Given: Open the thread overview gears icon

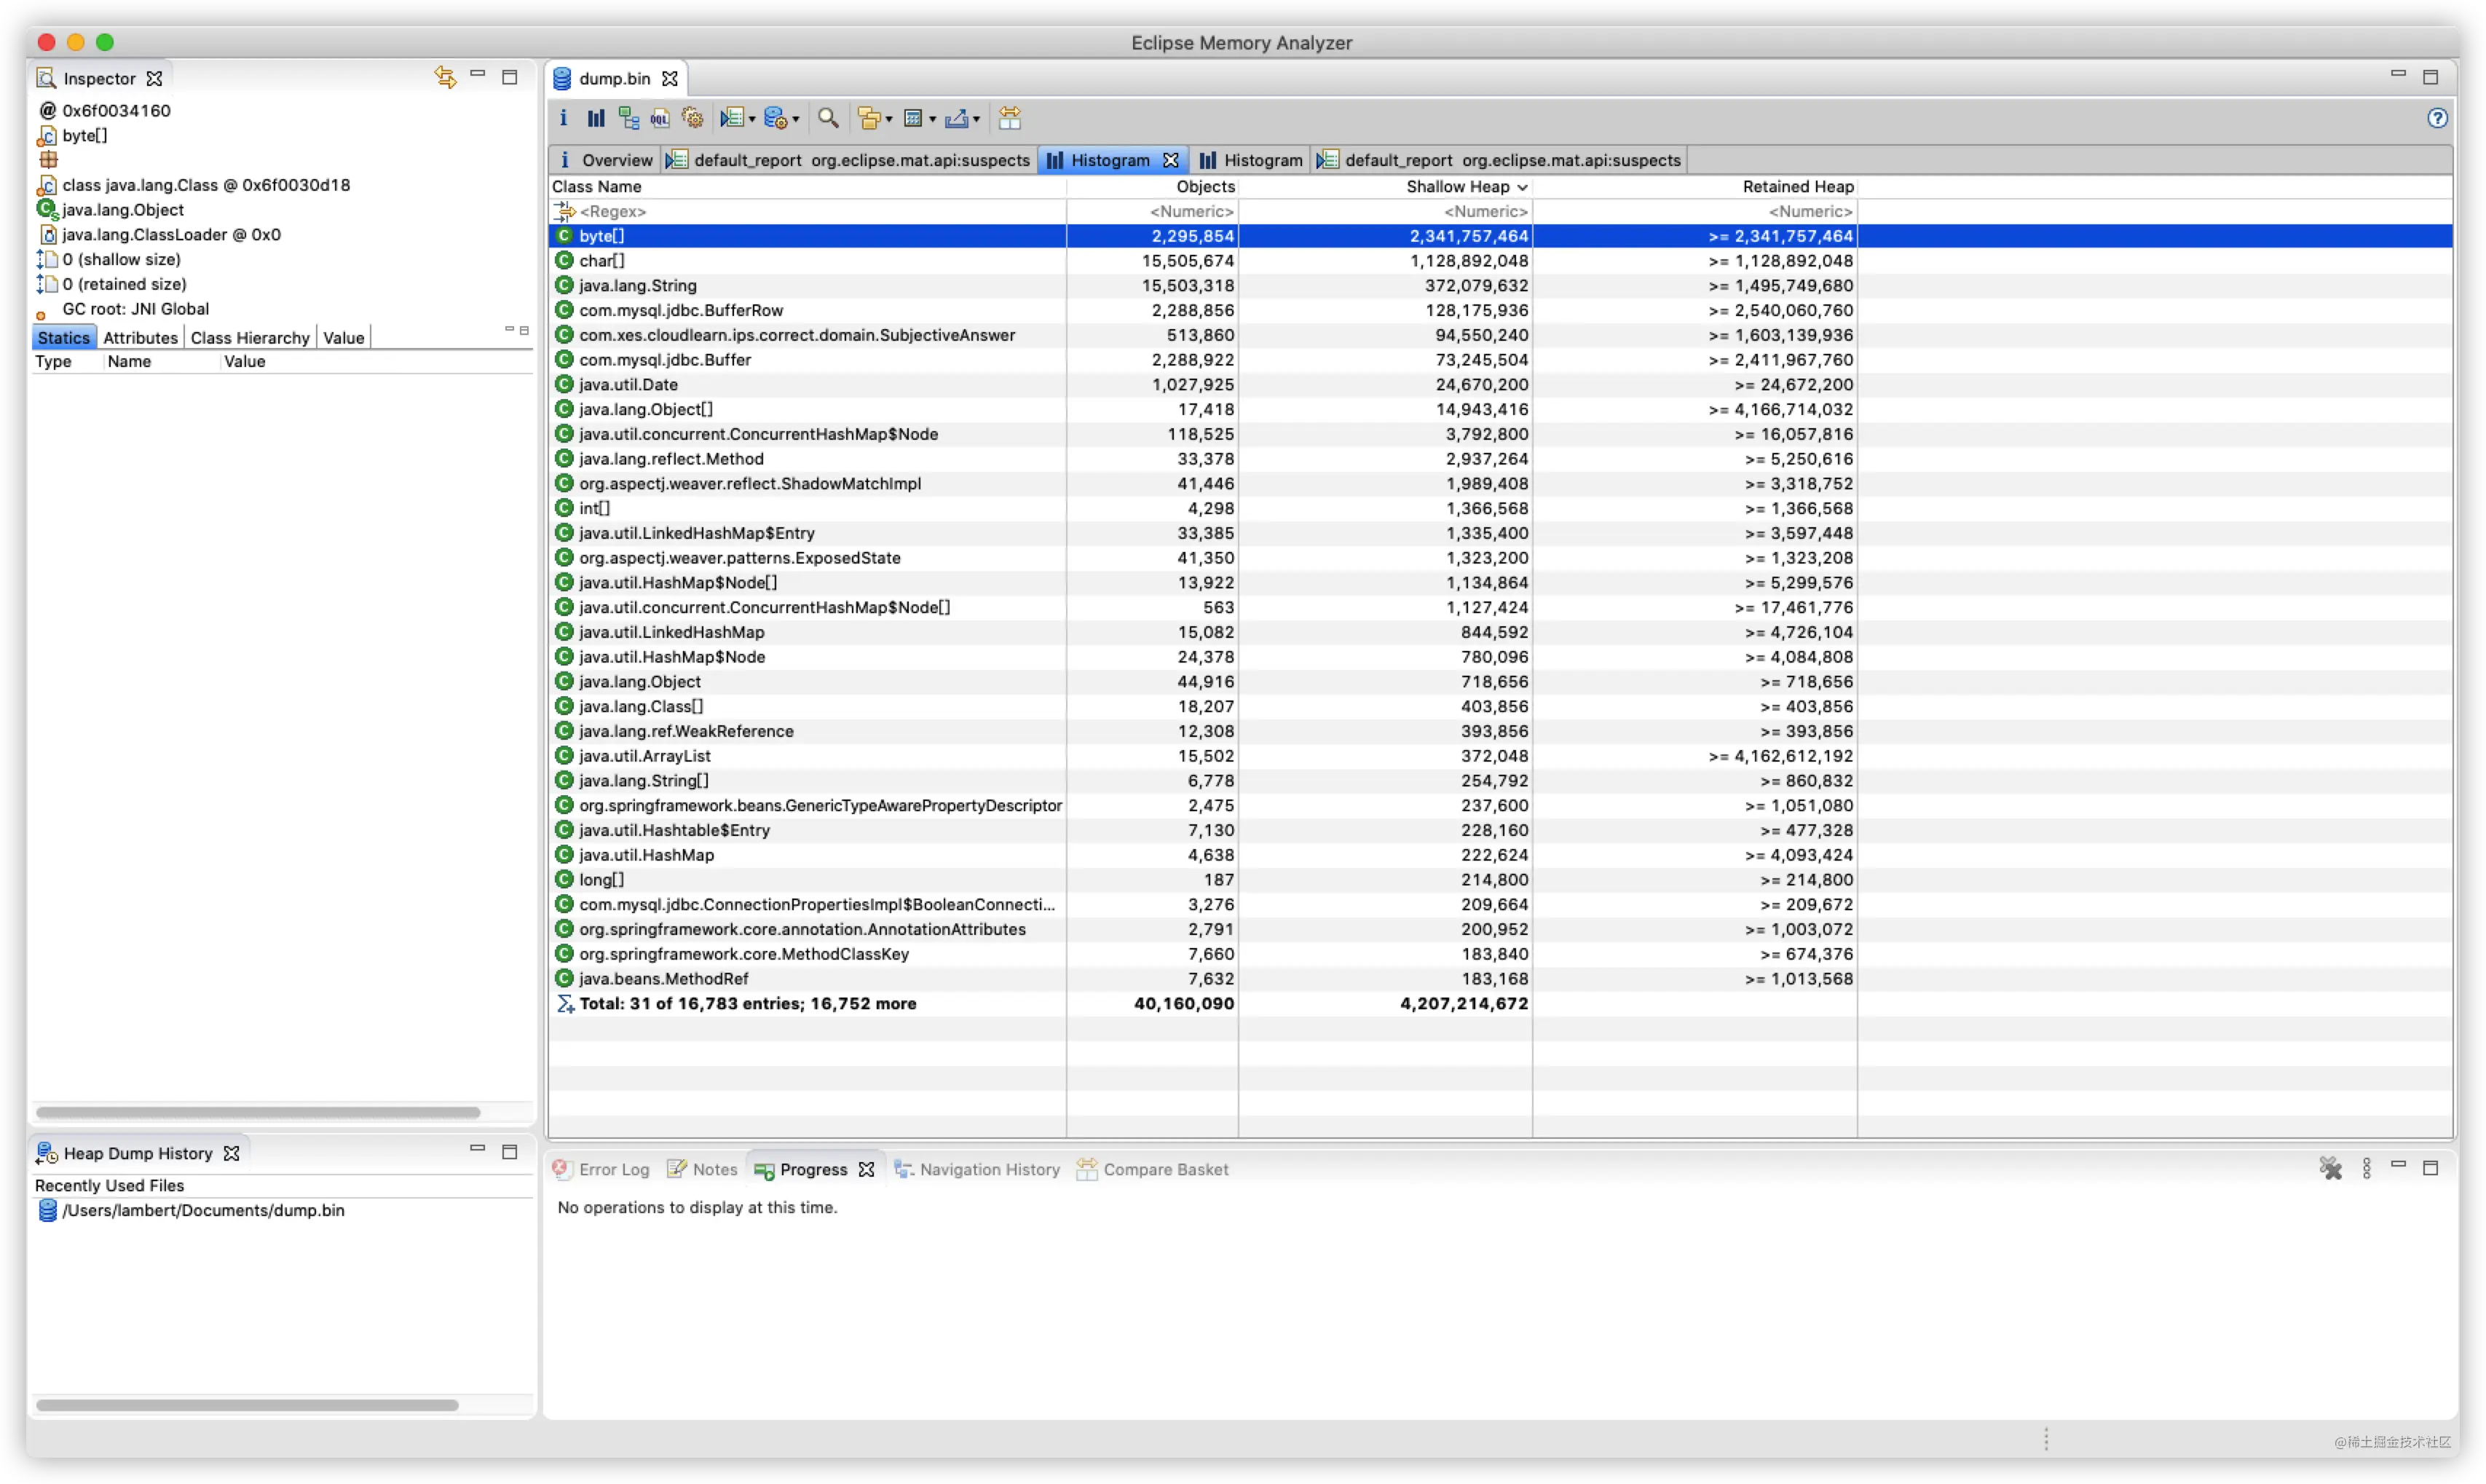Looking at the screenshot, I should [692, 118].
